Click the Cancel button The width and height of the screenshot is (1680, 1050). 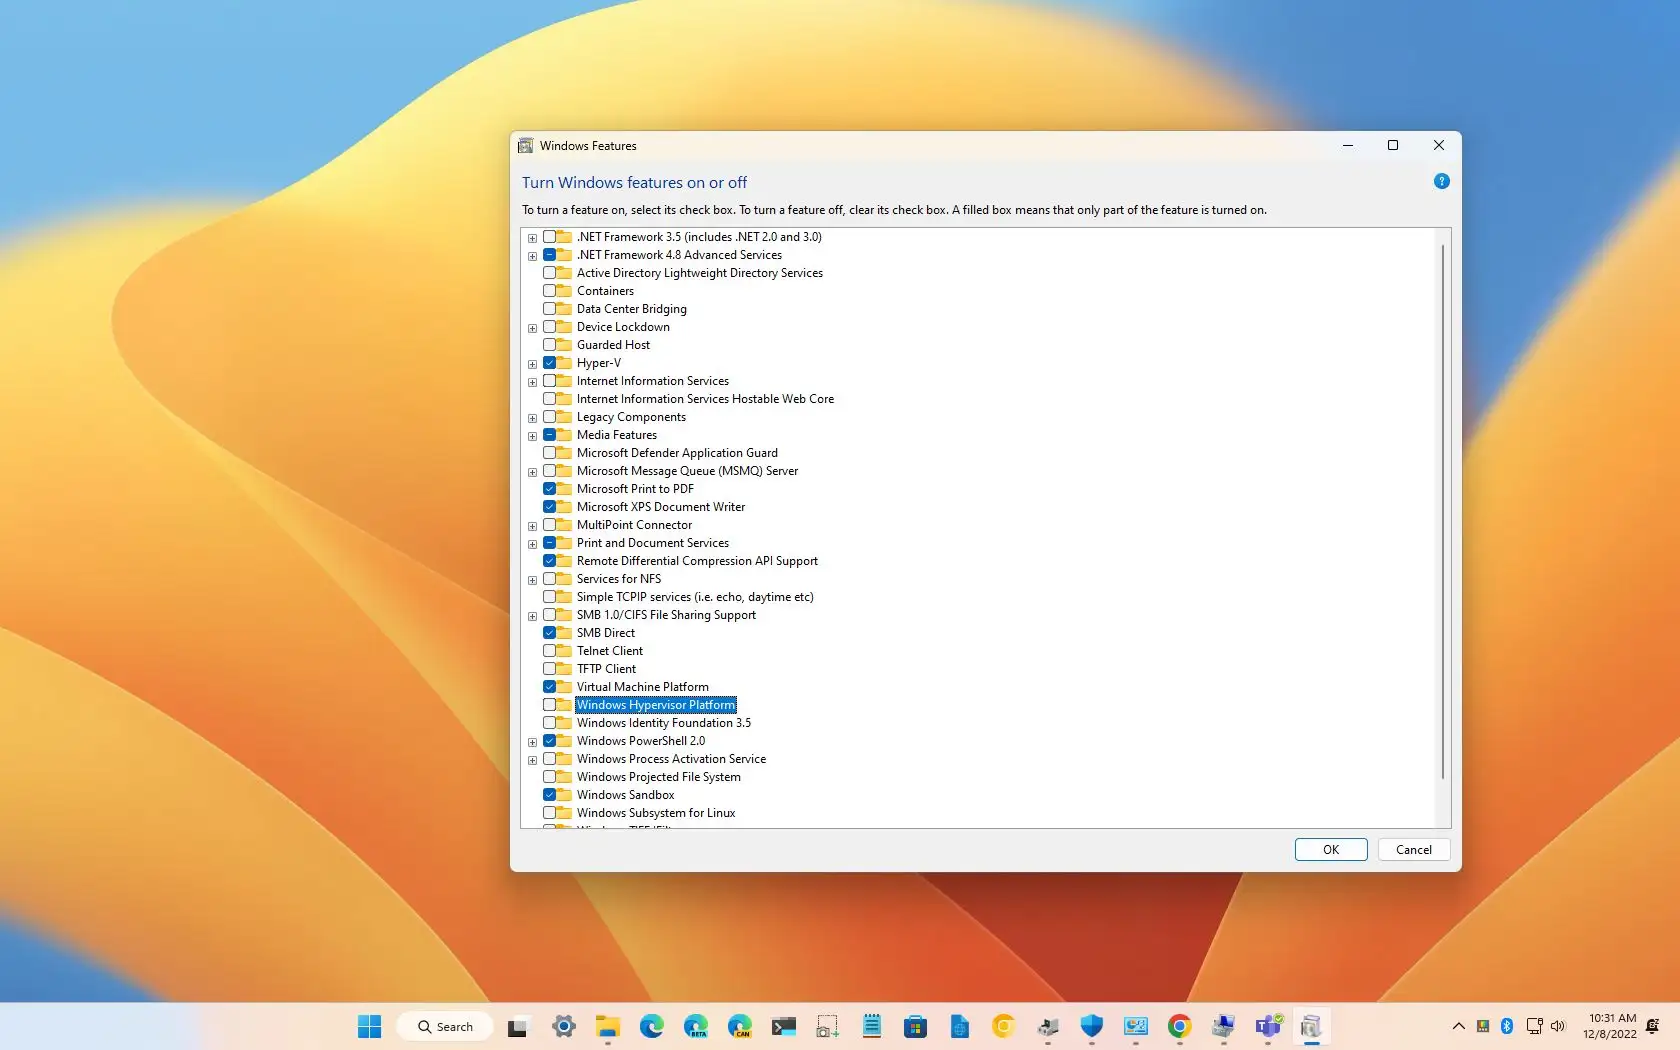click(1413, 849)
